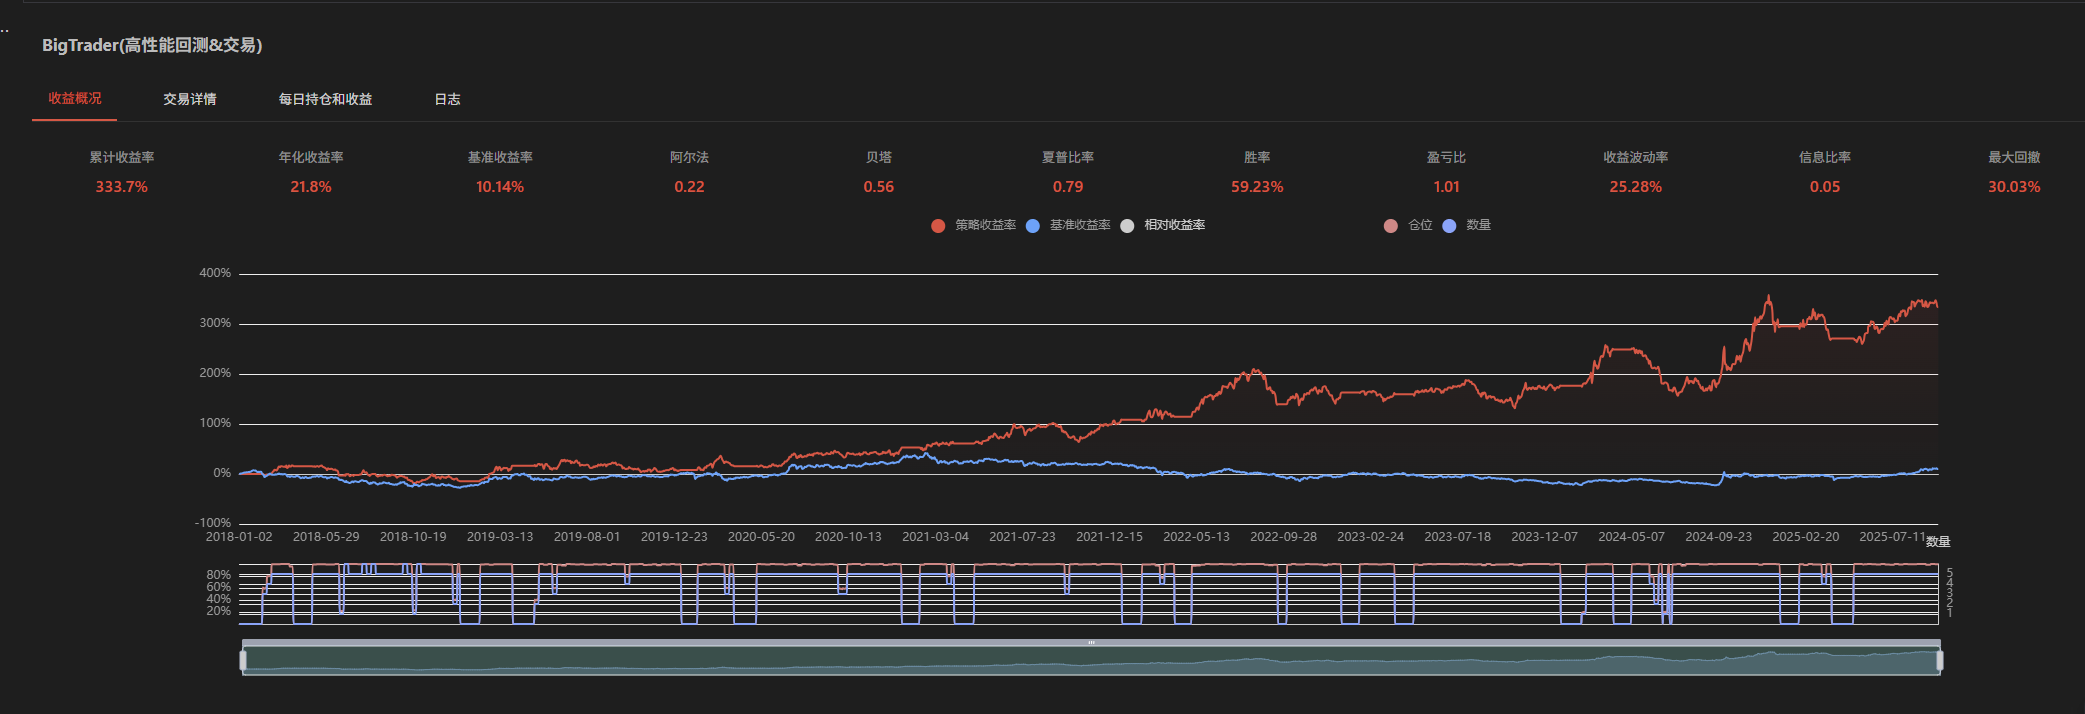Open the 日志 tab
Image resolution: width=2085 pixels, height=714 pixels.
(x=447, y=99)
